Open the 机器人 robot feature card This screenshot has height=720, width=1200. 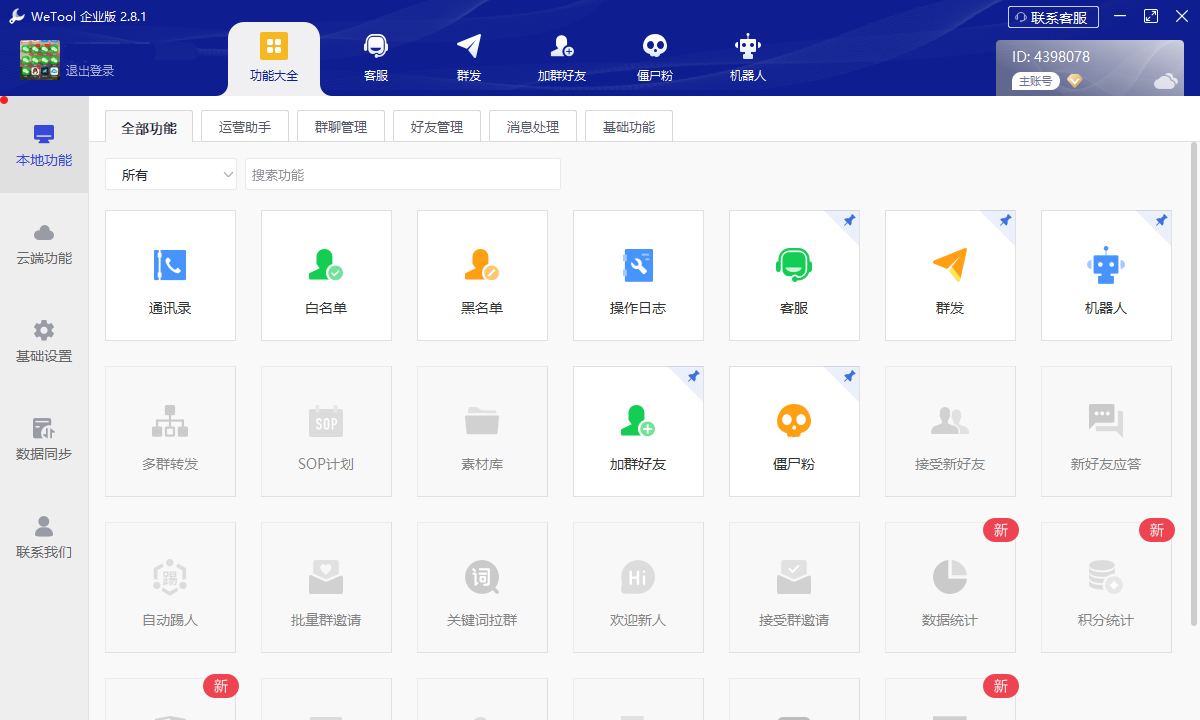click(1106, 275)
